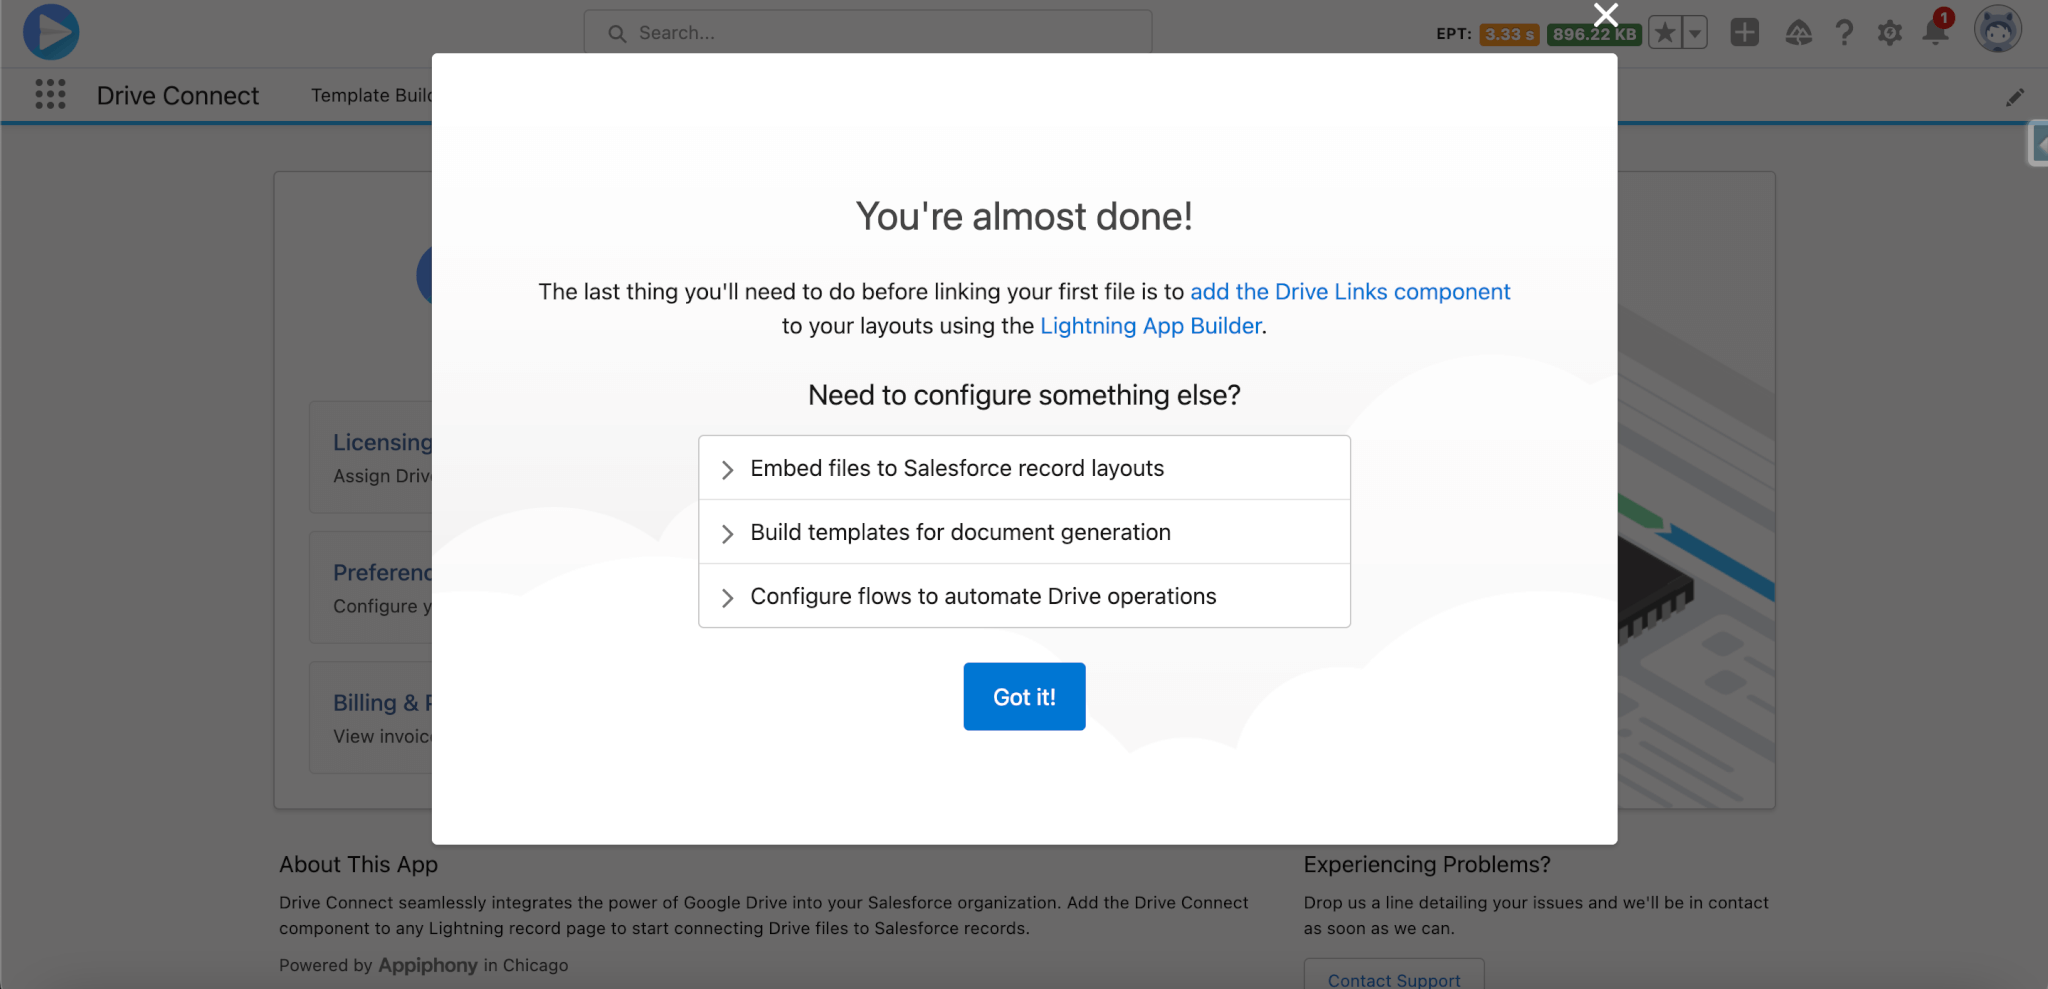Open the user profile avatar

[x=1997, y=29]
